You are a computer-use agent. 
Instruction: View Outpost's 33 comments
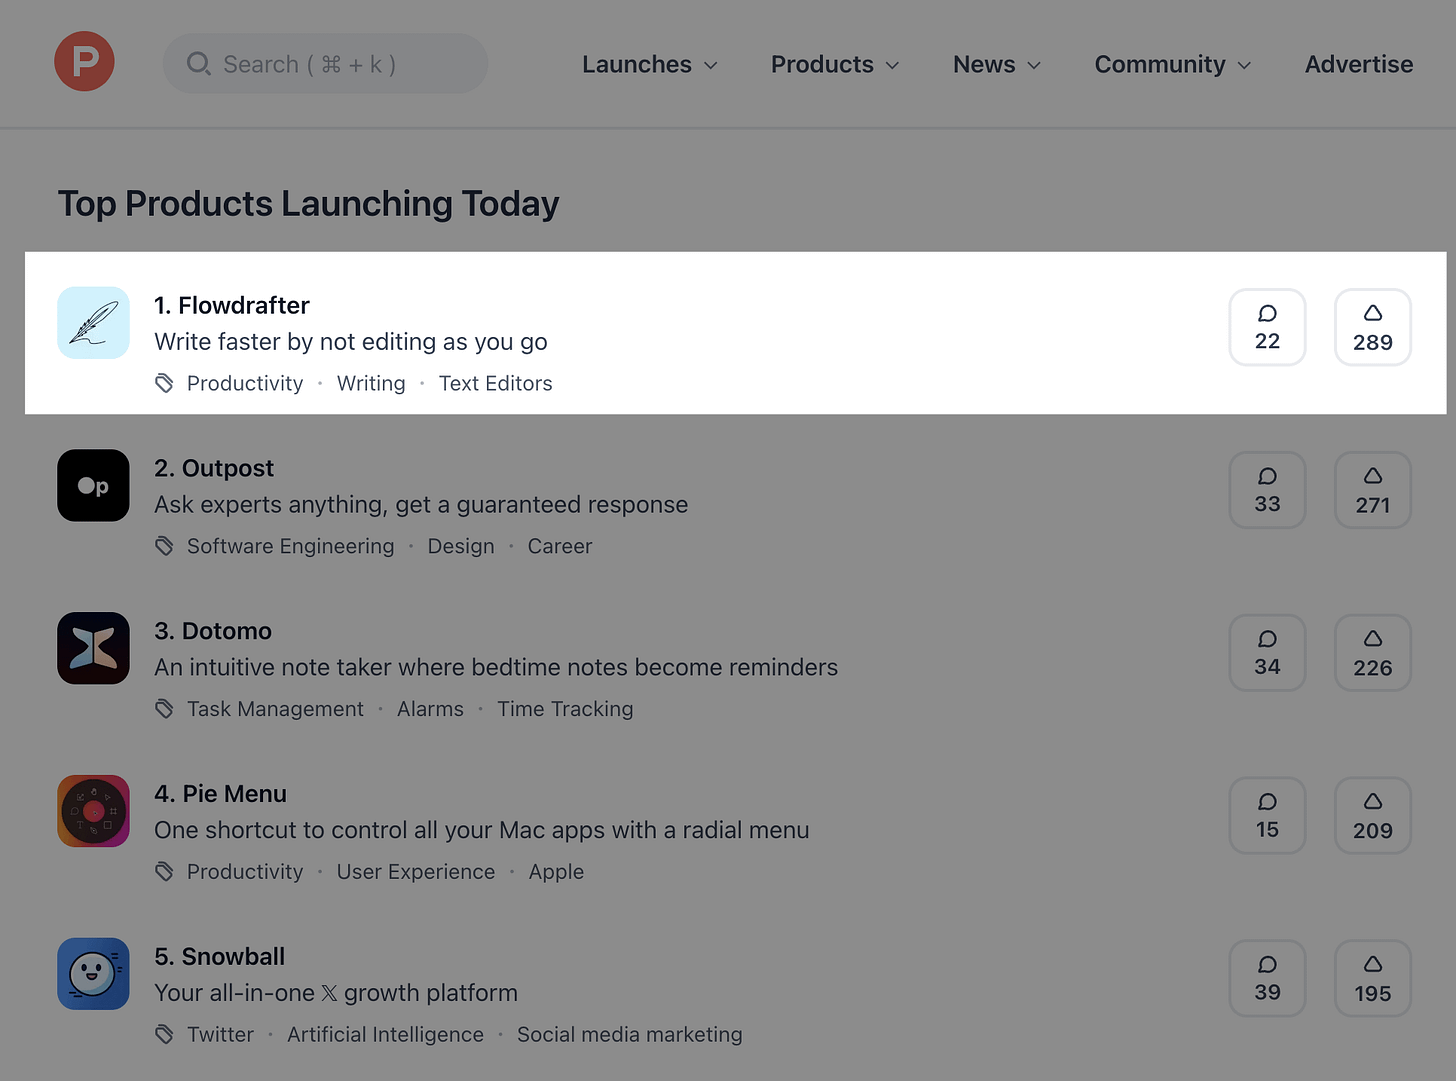pos(1267,490)
